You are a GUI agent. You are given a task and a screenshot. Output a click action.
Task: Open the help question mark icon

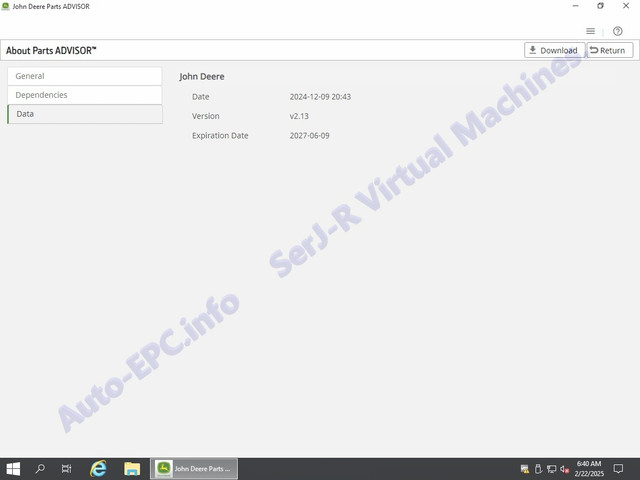618,31
